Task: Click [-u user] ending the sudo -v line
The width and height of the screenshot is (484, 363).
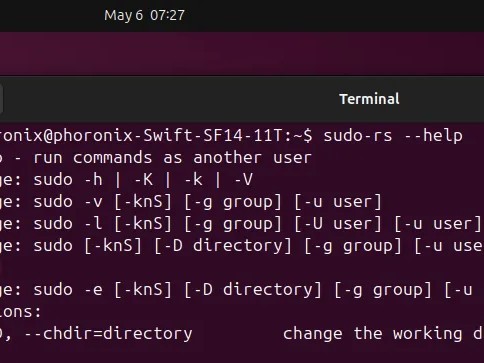Action: point(338,202)
